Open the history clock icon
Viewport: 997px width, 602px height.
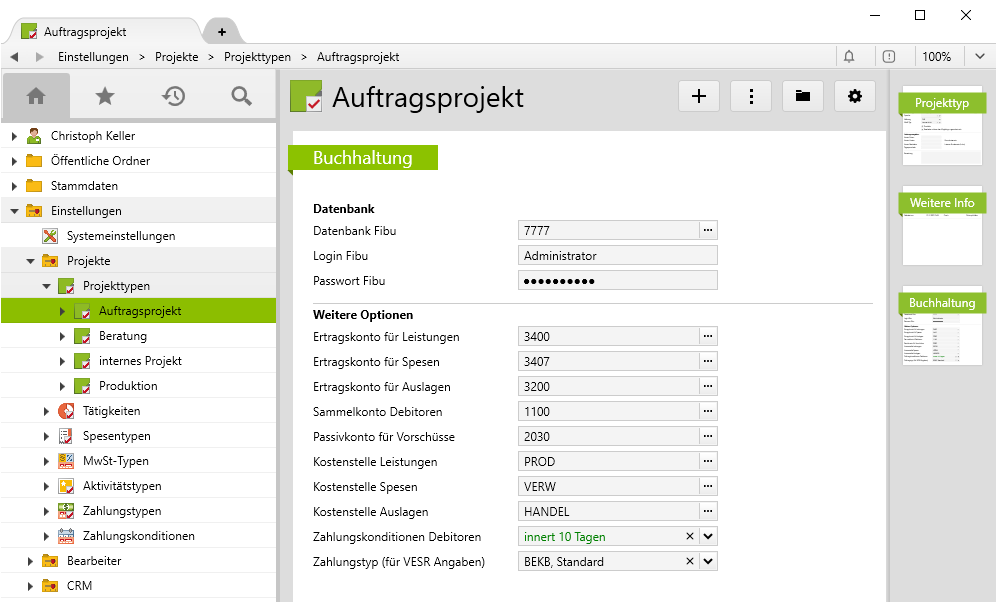pos(173,96)
